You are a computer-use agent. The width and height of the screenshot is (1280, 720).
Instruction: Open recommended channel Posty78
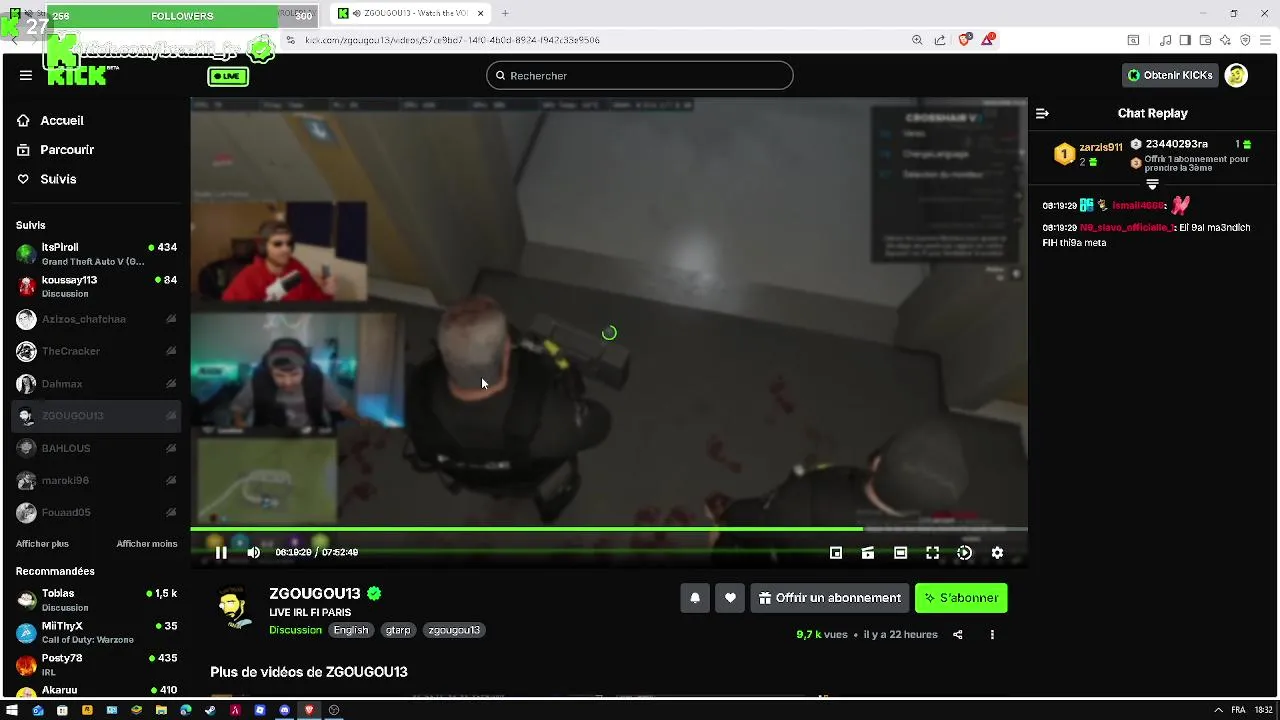tap(96, 664)
